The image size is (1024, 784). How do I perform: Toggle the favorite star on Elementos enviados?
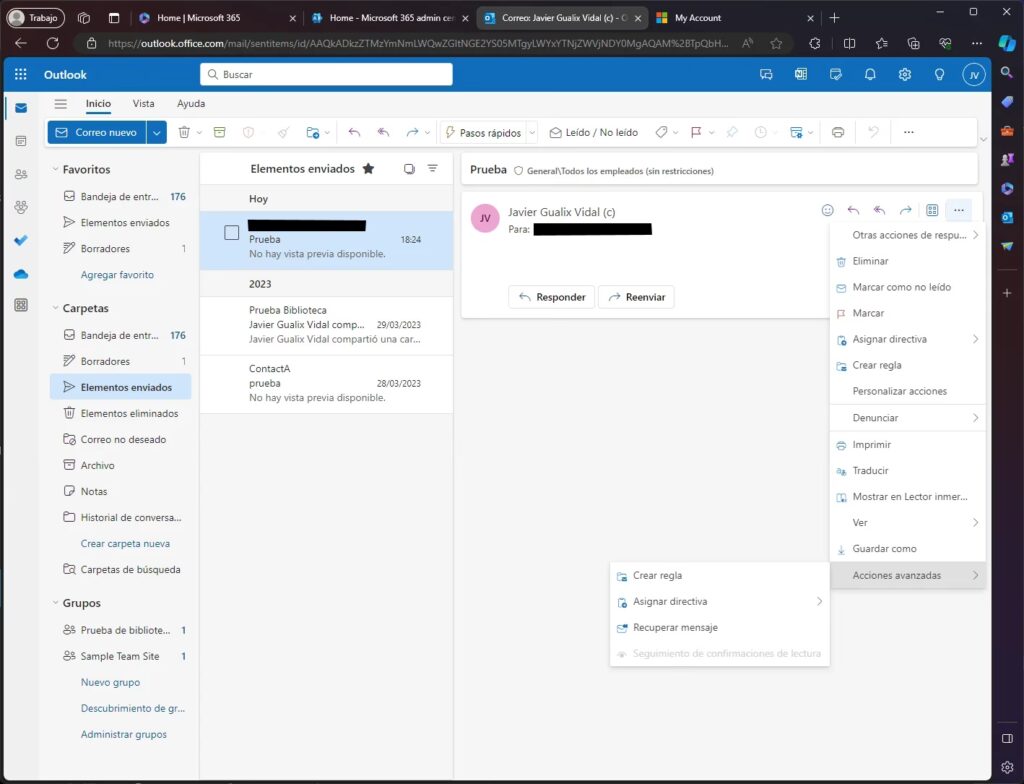point(368,169)
